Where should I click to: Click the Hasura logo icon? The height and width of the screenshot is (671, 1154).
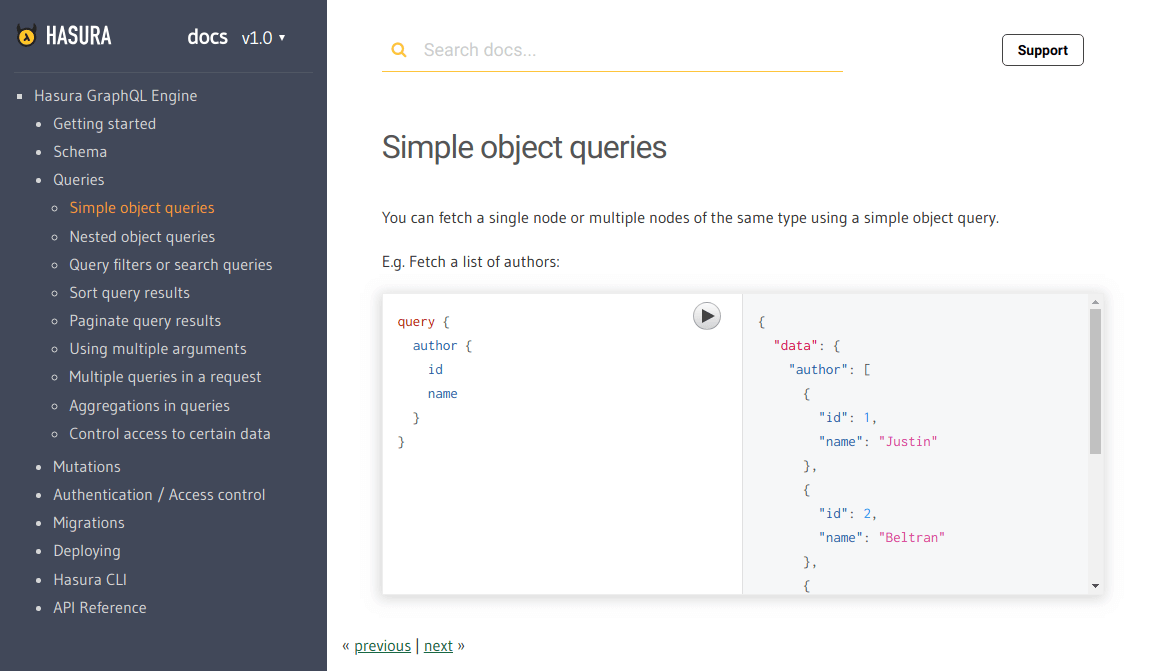pos(27,37)
